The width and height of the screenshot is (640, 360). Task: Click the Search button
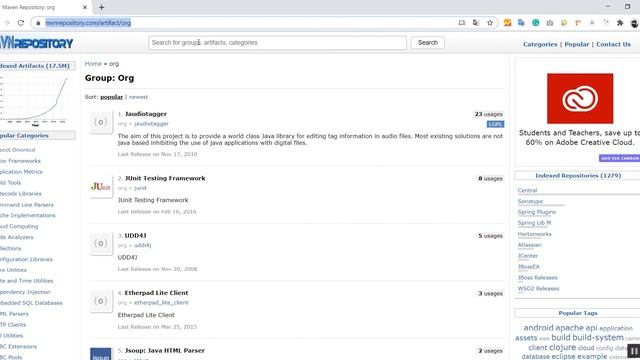coord(427,42)
